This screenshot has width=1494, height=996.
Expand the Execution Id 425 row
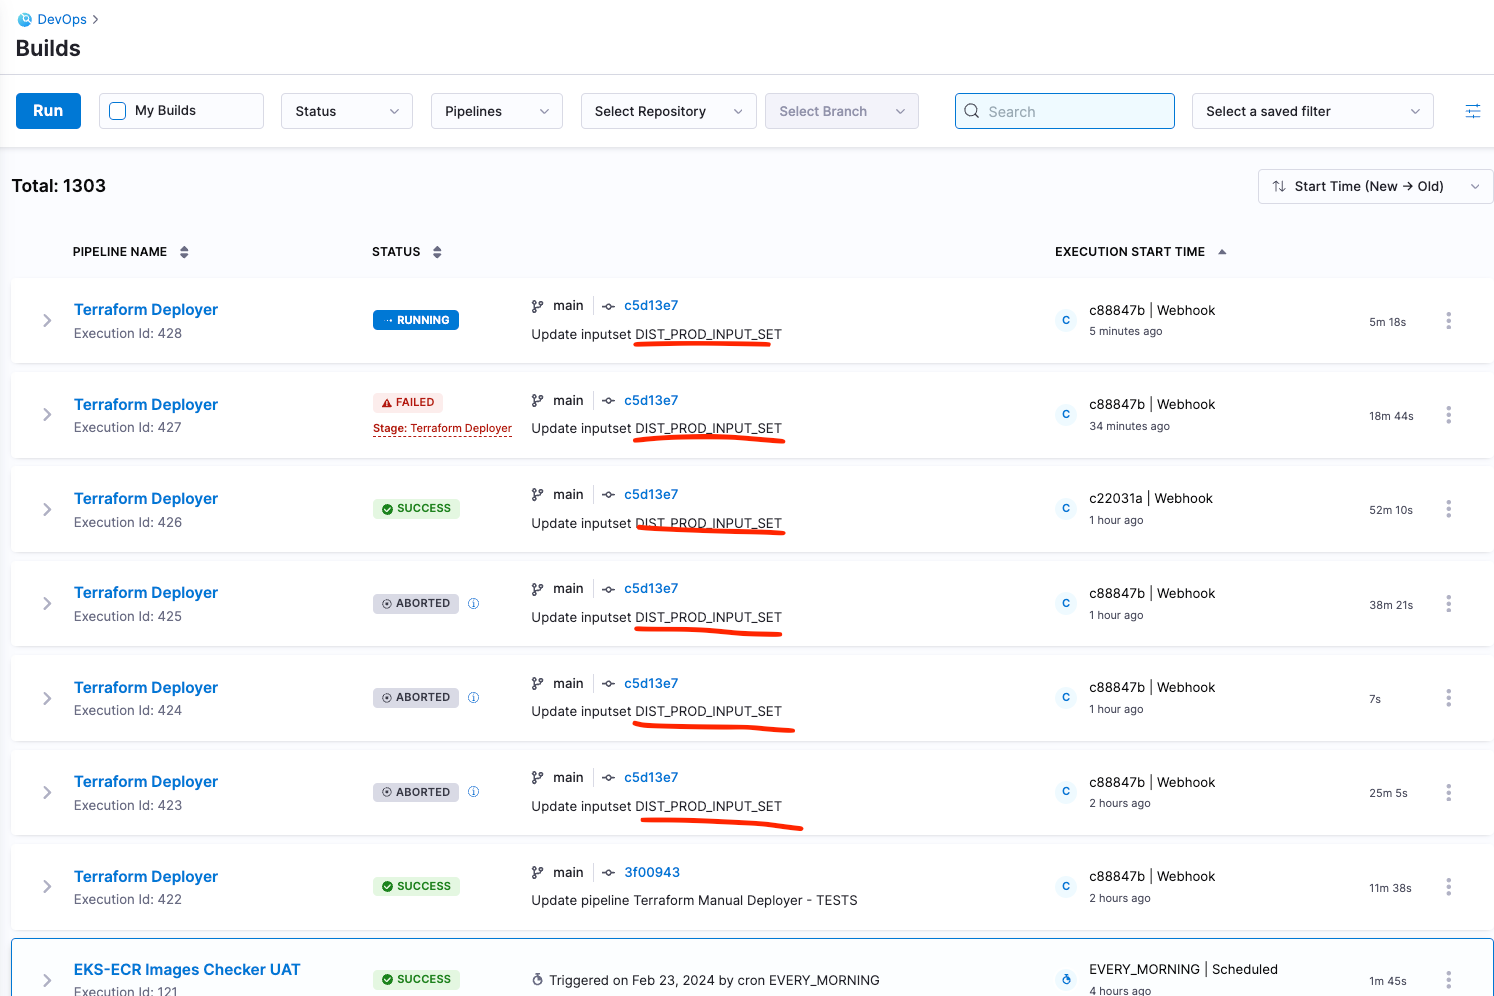[47, 603]
